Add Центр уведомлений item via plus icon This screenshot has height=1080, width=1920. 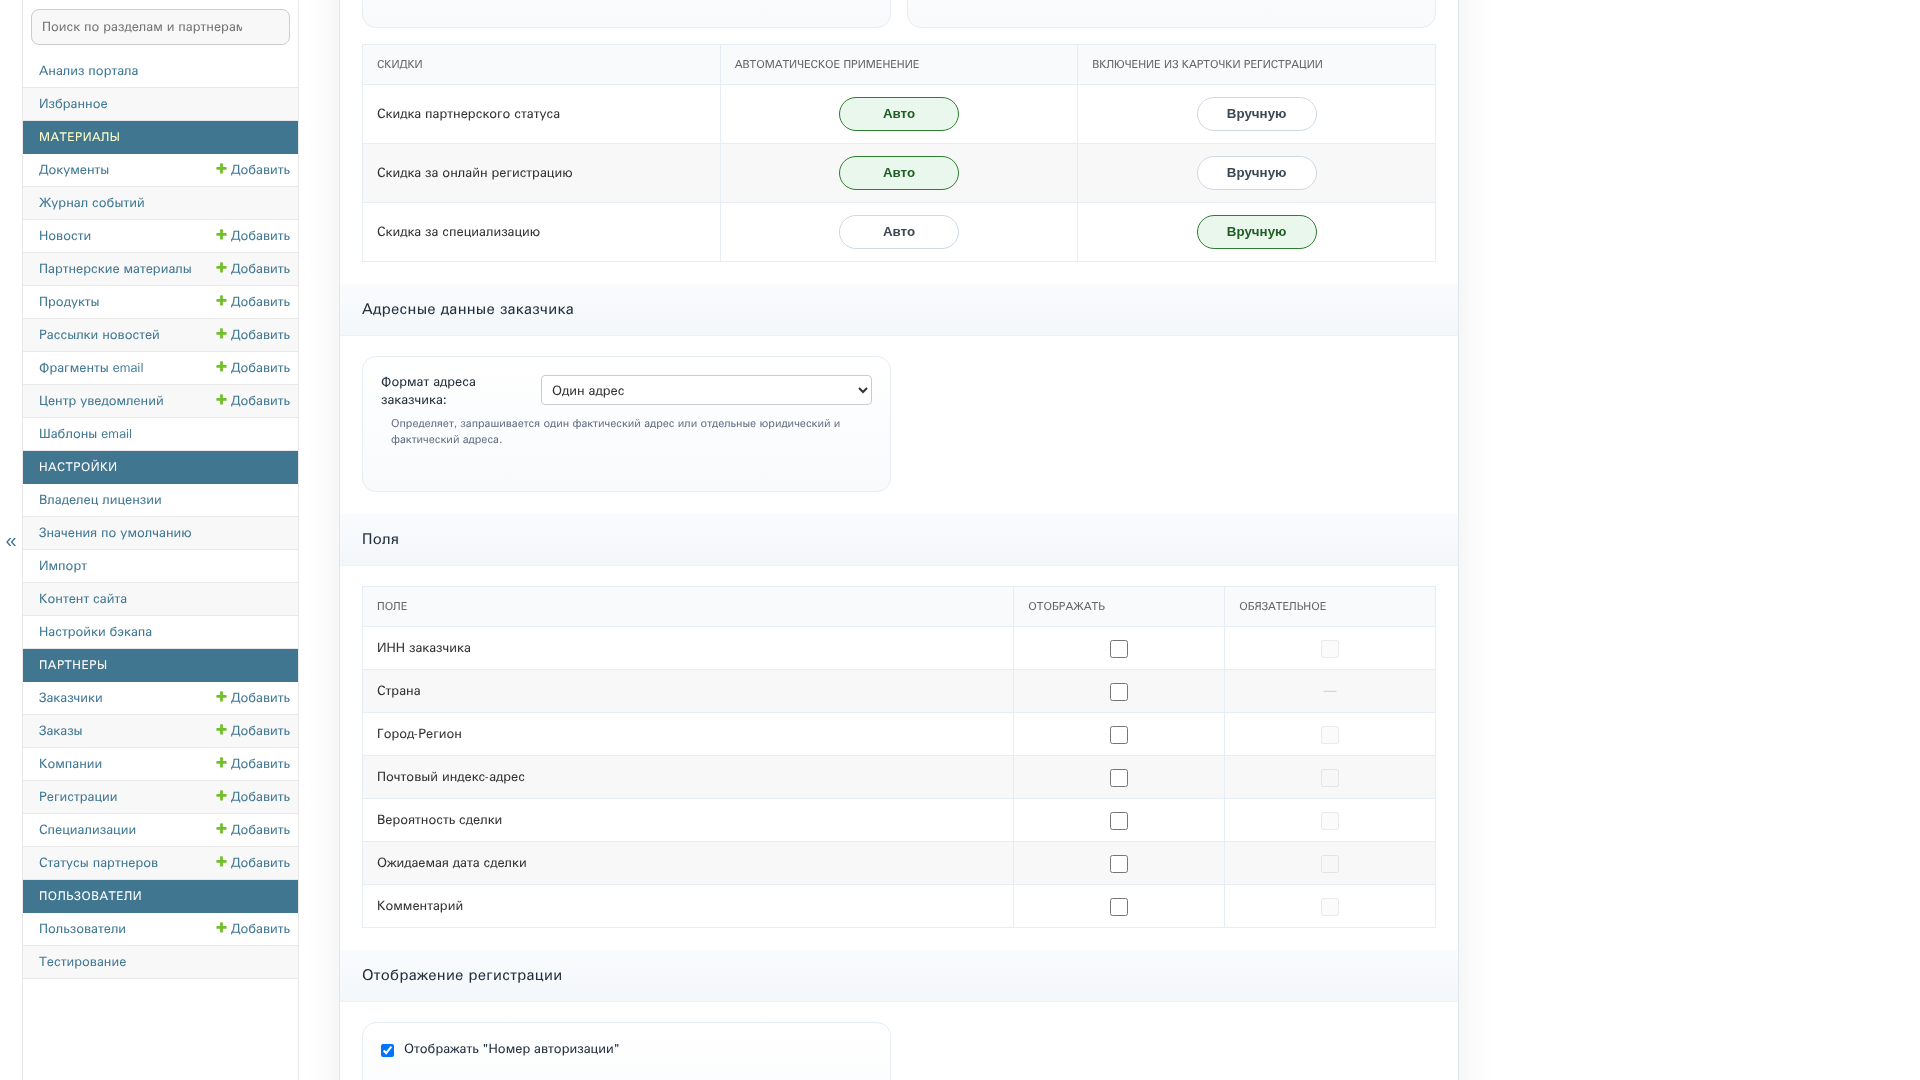click(x=253, y=401)
